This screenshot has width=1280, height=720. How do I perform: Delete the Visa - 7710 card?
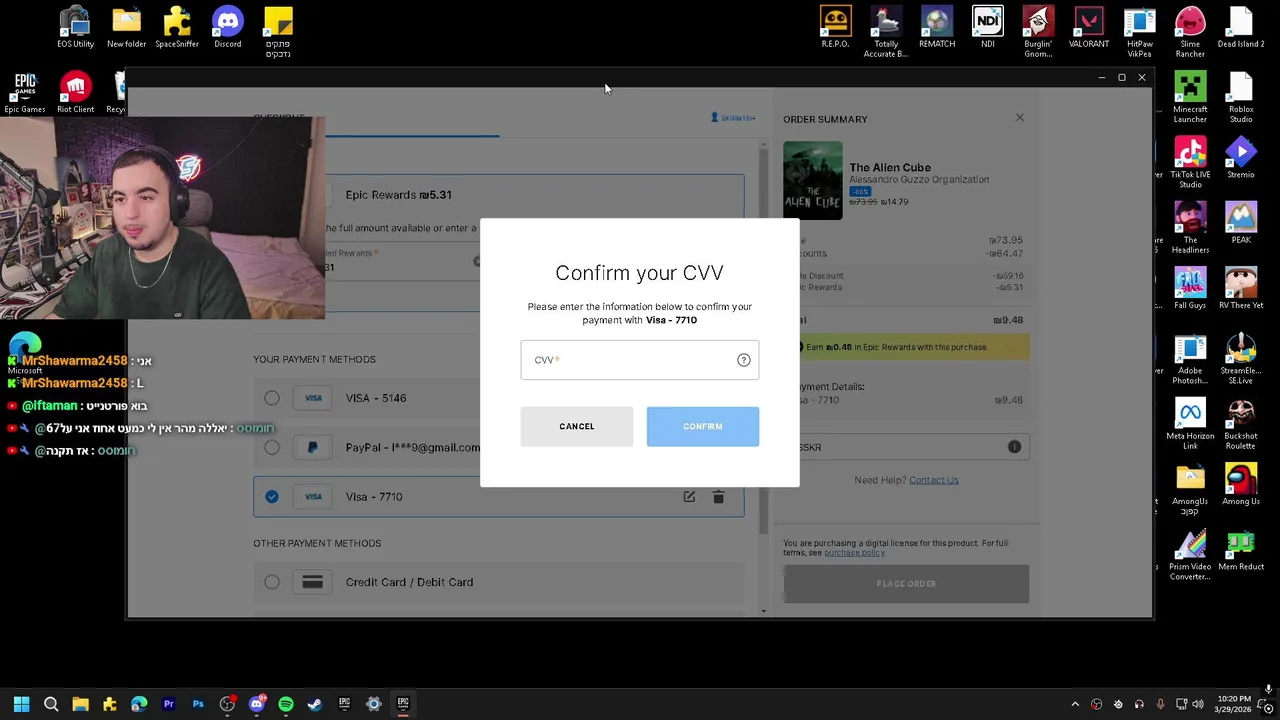[x=718, y=497]
